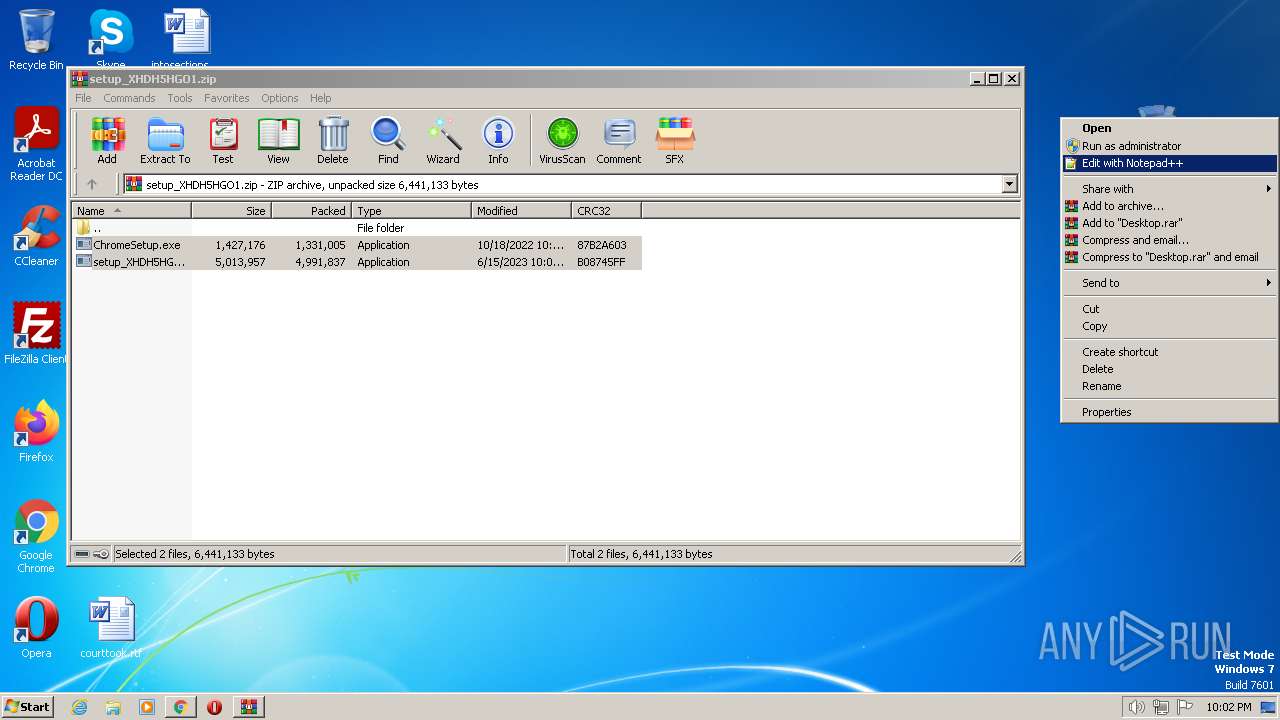Screen dimensions: 1280x720
Task: Open the Find magnifier tool
Action: point(388,140)
